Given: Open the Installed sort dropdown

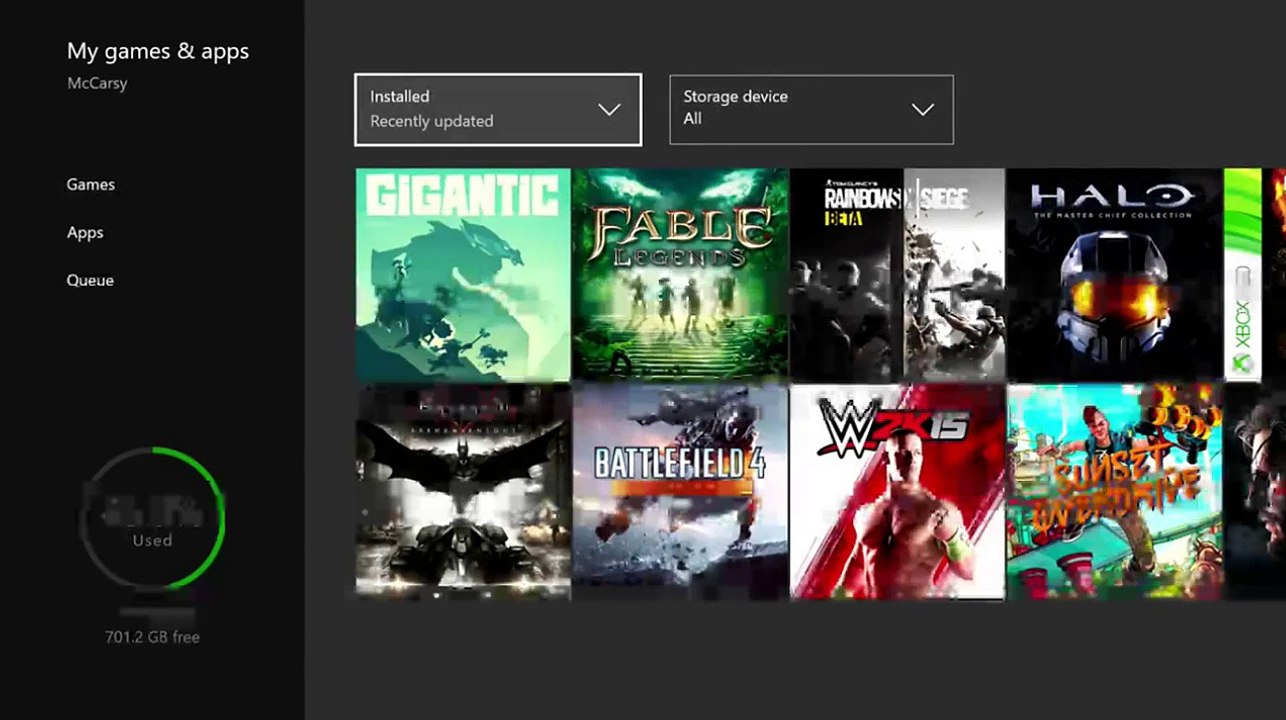Looking at the screenshot, I should click(498, 109).
